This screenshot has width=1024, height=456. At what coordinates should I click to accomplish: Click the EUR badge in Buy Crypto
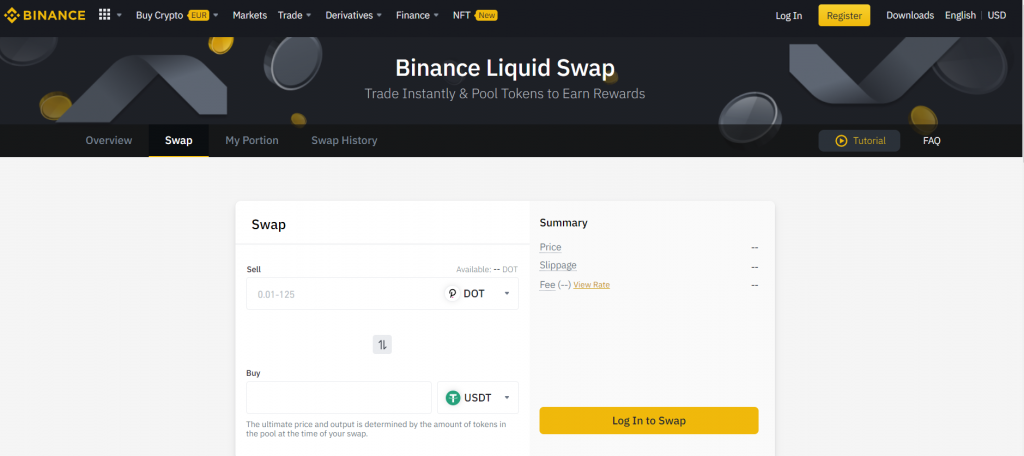(x=199, y=15)
